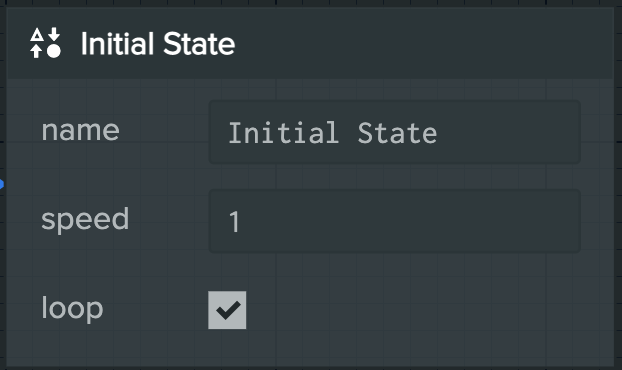Click the word State in name field

397,133
